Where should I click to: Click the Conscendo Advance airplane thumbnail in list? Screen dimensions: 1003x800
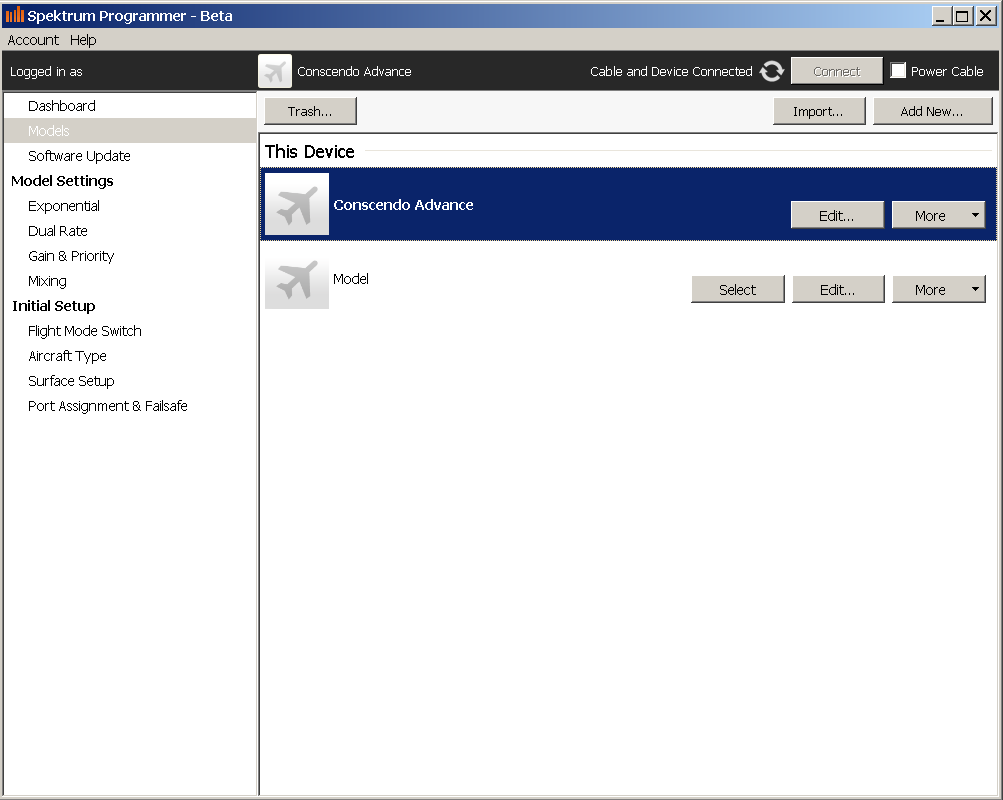tap(297, 205)
